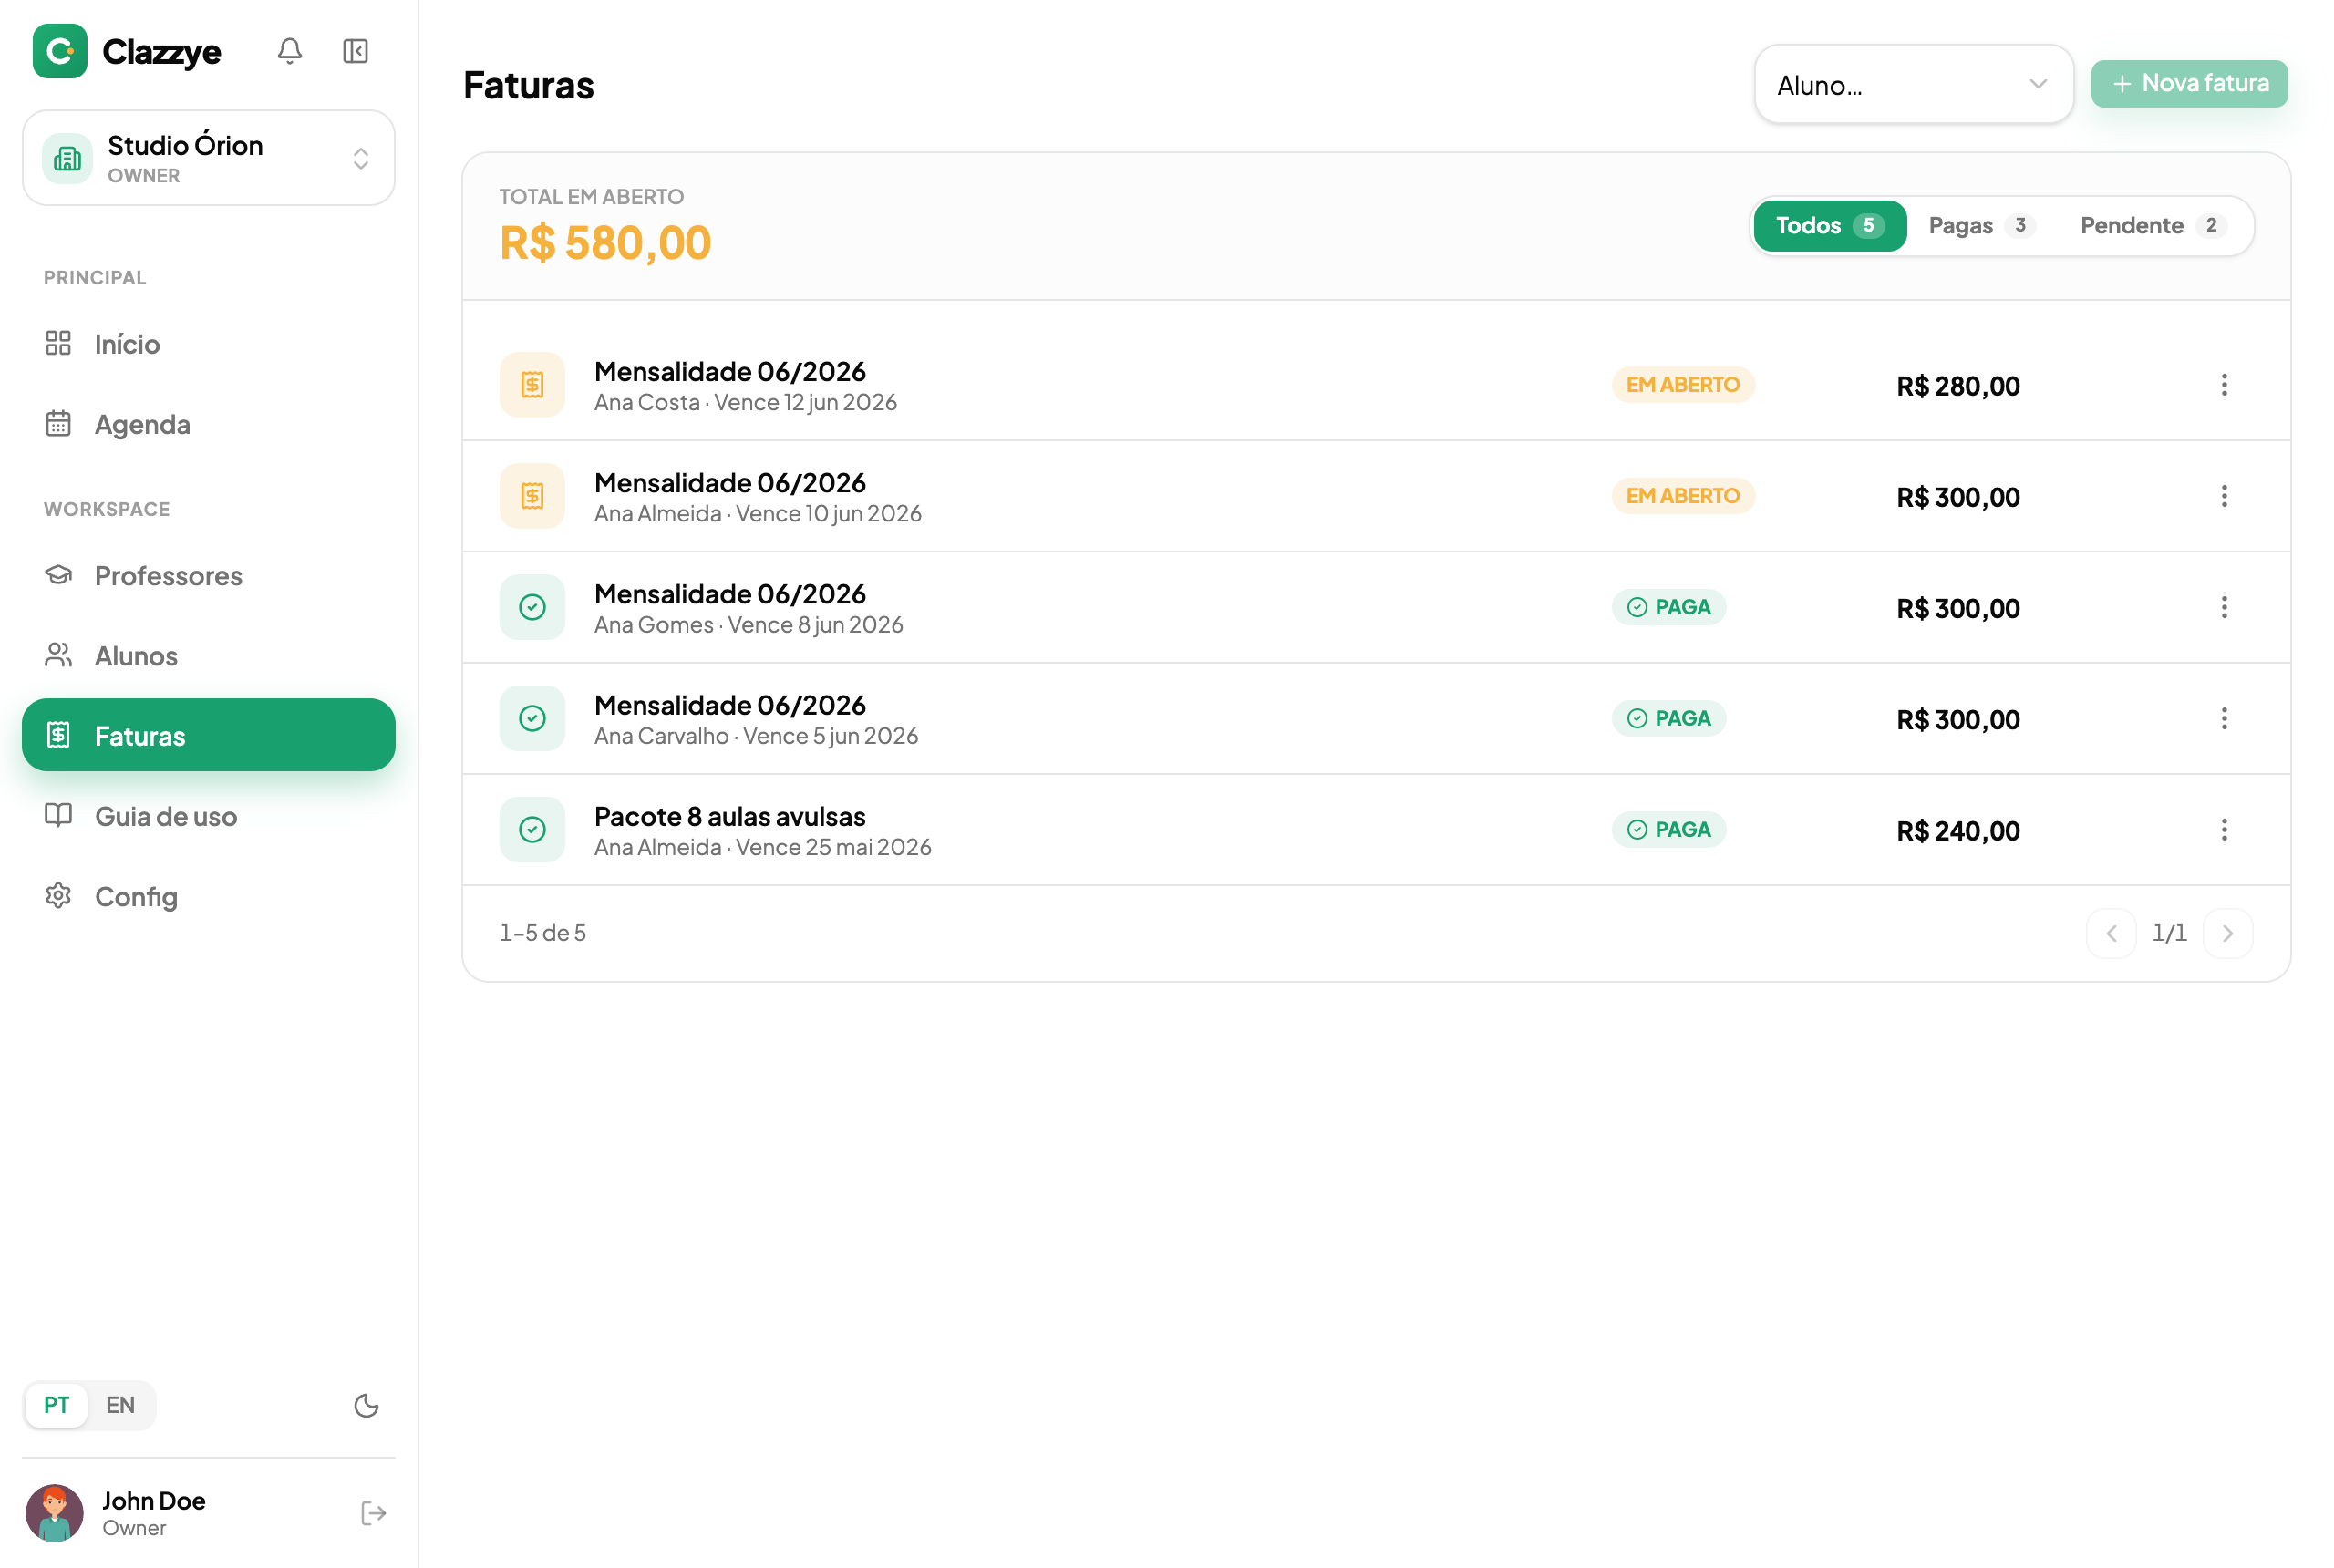Click 'Ana Carvalho · Vence 5 jun 2026' text
2334x1568 pixels.
(756, 736)
